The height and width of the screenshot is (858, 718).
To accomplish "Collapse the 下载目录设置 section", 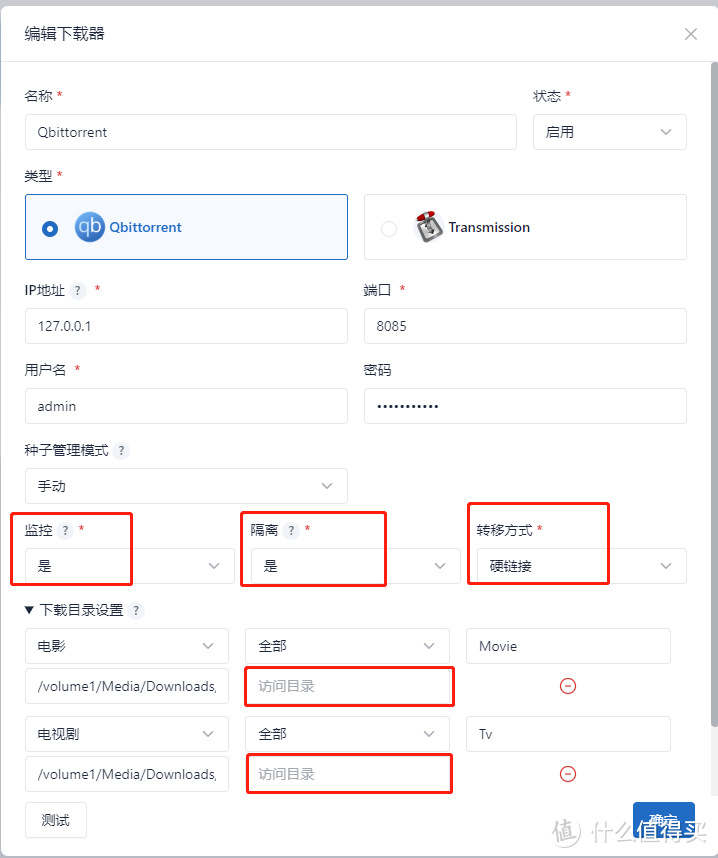I will (x=30, y=610).
